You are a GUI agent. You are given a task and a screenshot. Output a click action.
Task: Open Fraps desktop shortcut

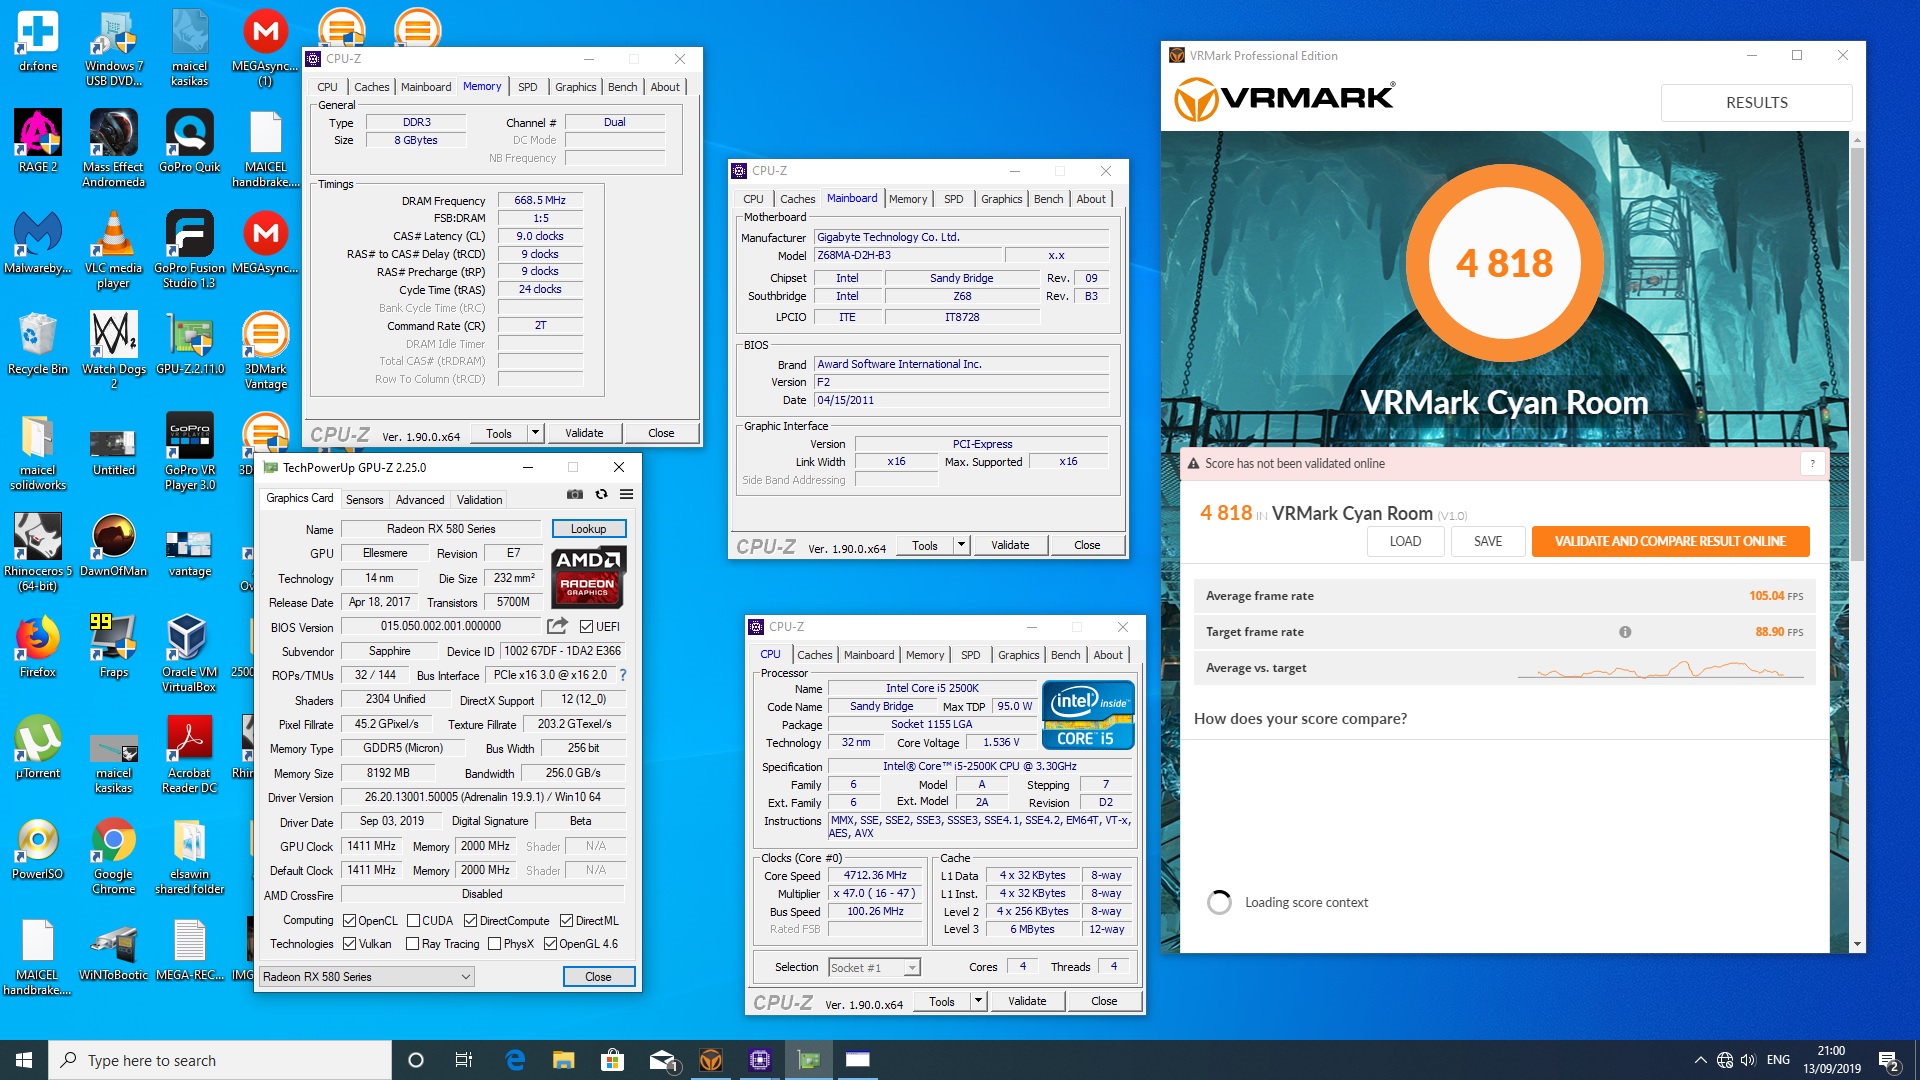(x=113, y=647)
